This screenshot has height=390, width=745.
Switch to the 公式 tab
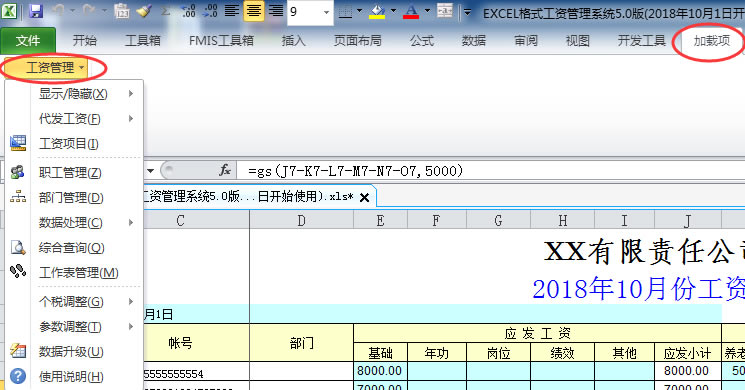click(x=422, y=41)
